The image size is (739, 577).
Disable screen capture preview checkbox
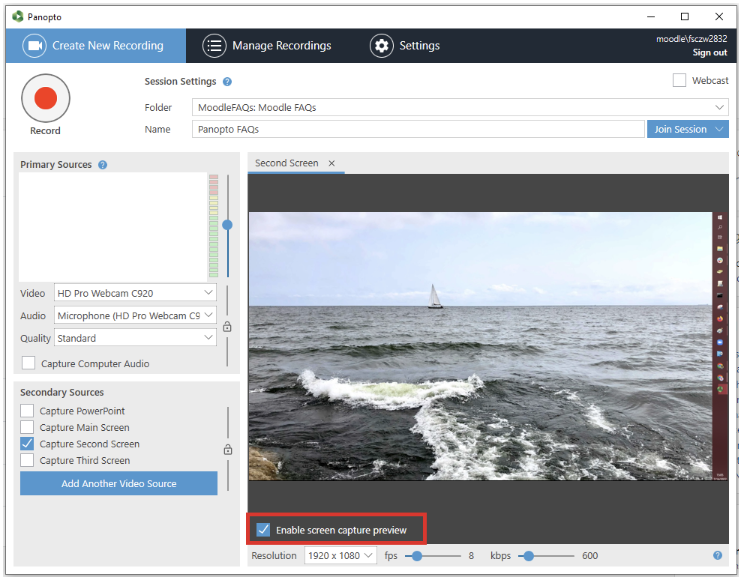[264, 529]
